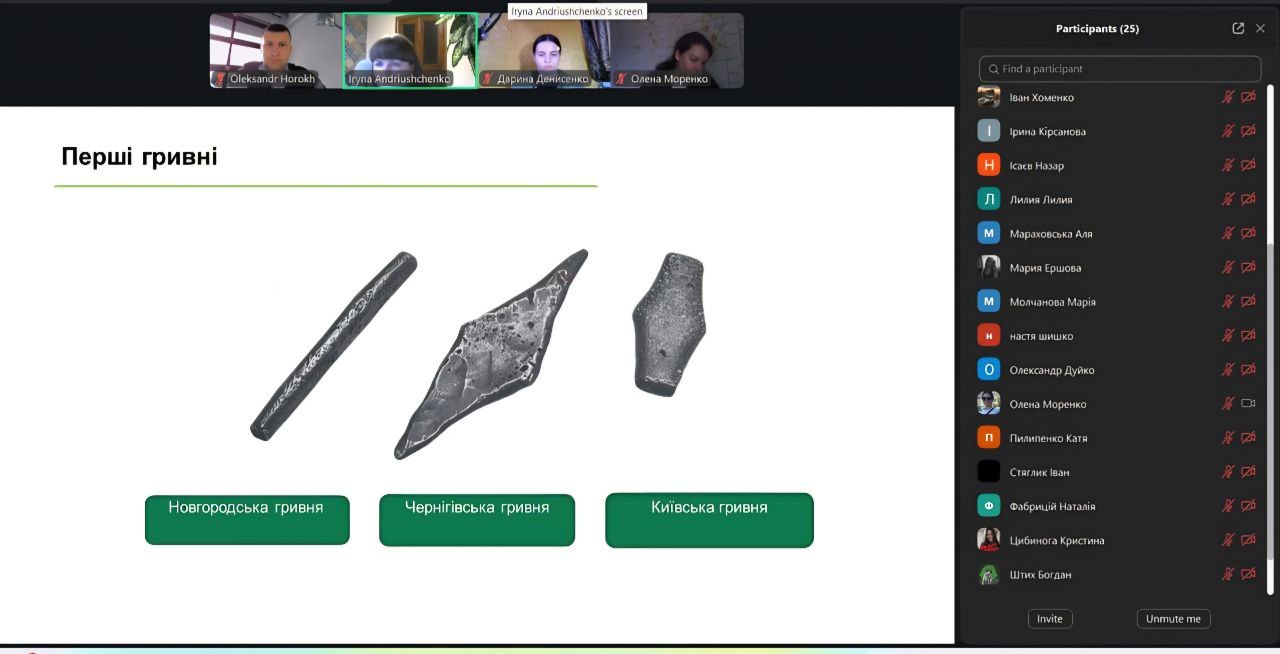Click muted microphone icon for Іван Хоменко

(x=1228, y=98)
